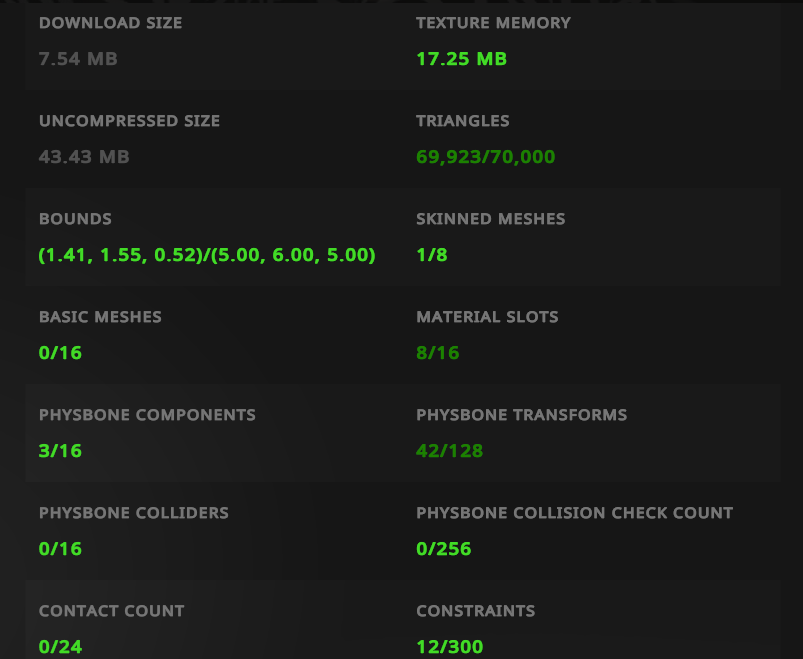Image resolution: width=803 pixels, height=659 pixels.
Task: Select the 3/16 physbone components value
Action: pyautogui.click(x=60, y=451)
